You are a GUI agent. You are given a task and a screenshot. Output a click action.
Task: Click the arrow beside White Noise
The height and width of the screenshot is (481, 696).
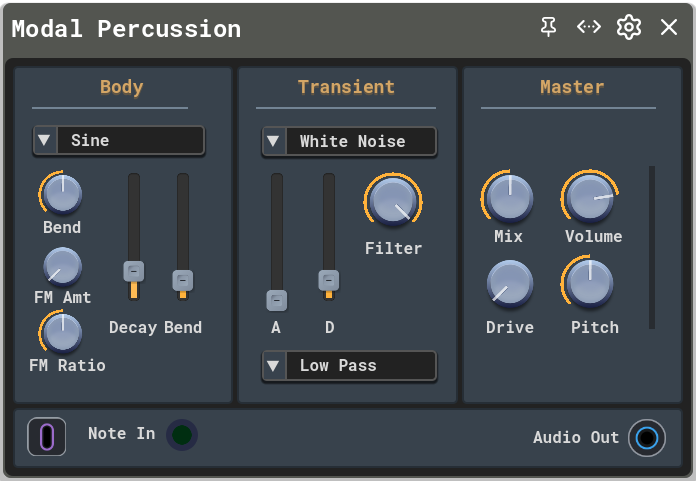coord(273,142)
